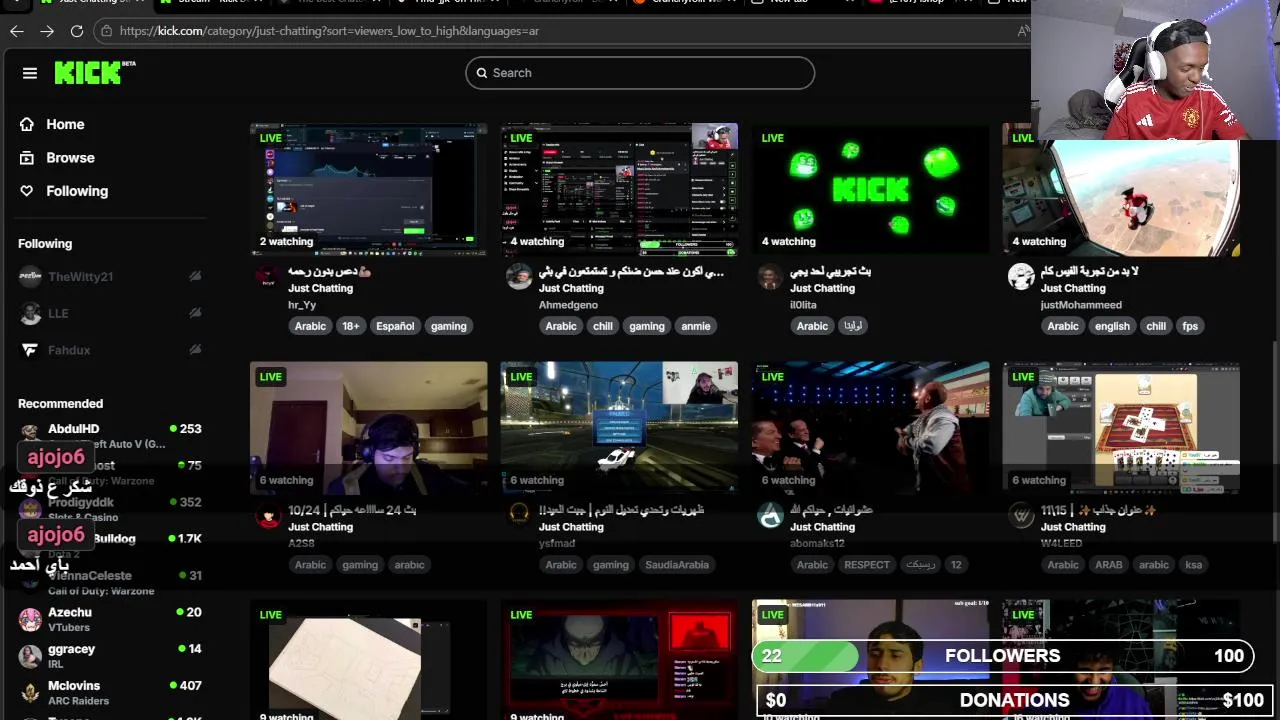The image size is (1280, 720).
Task: Open W4LEED card game stream thumbnail
Action: 1121,428
